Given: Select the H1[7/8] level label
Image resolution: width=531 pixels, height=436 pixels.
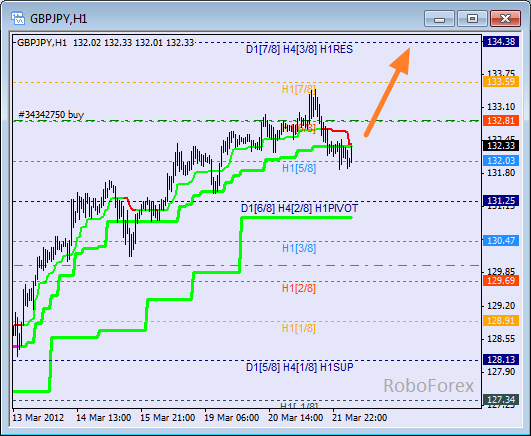Looking at the screenshot, I should tap(299, 89).
